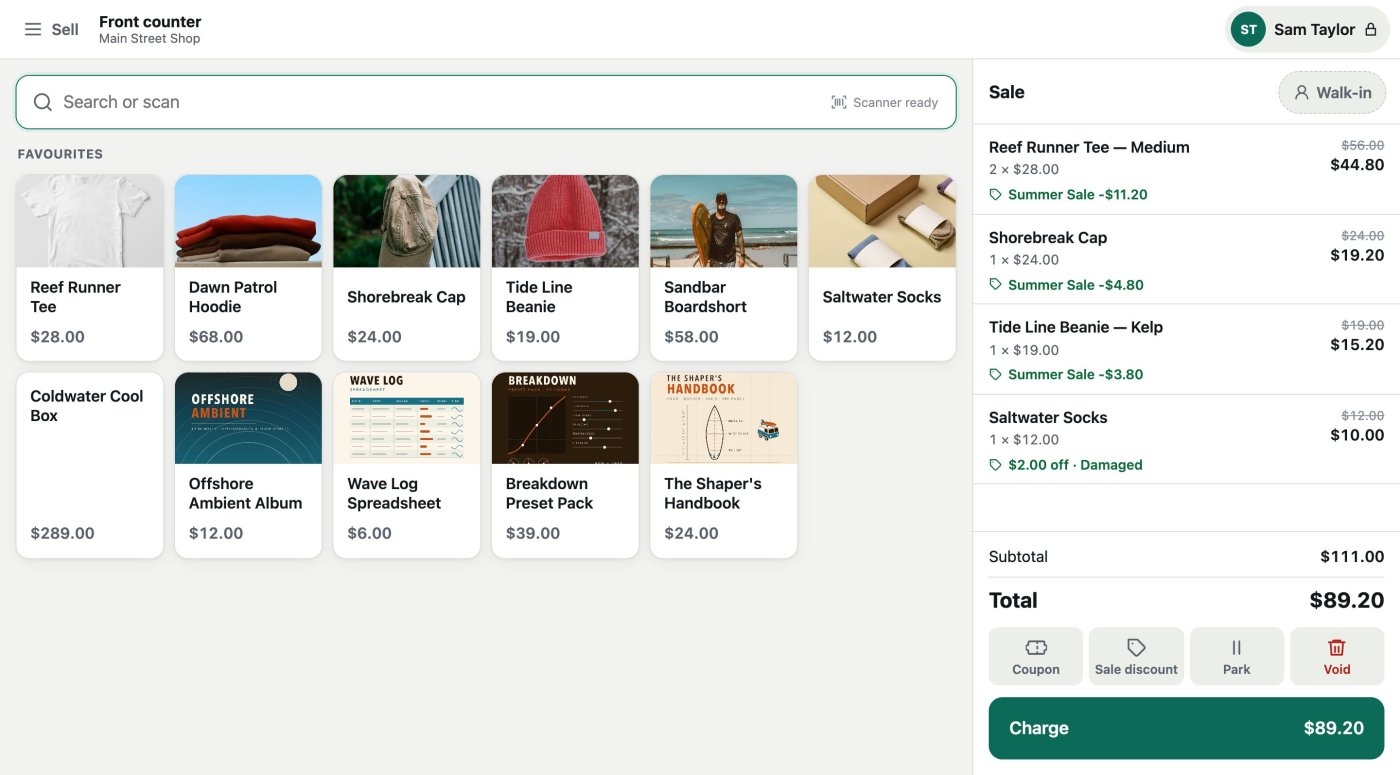Click the tag icon under Tide Line Beanie — Kelp
1400x775 pixels.
click(x=995, y=375)
